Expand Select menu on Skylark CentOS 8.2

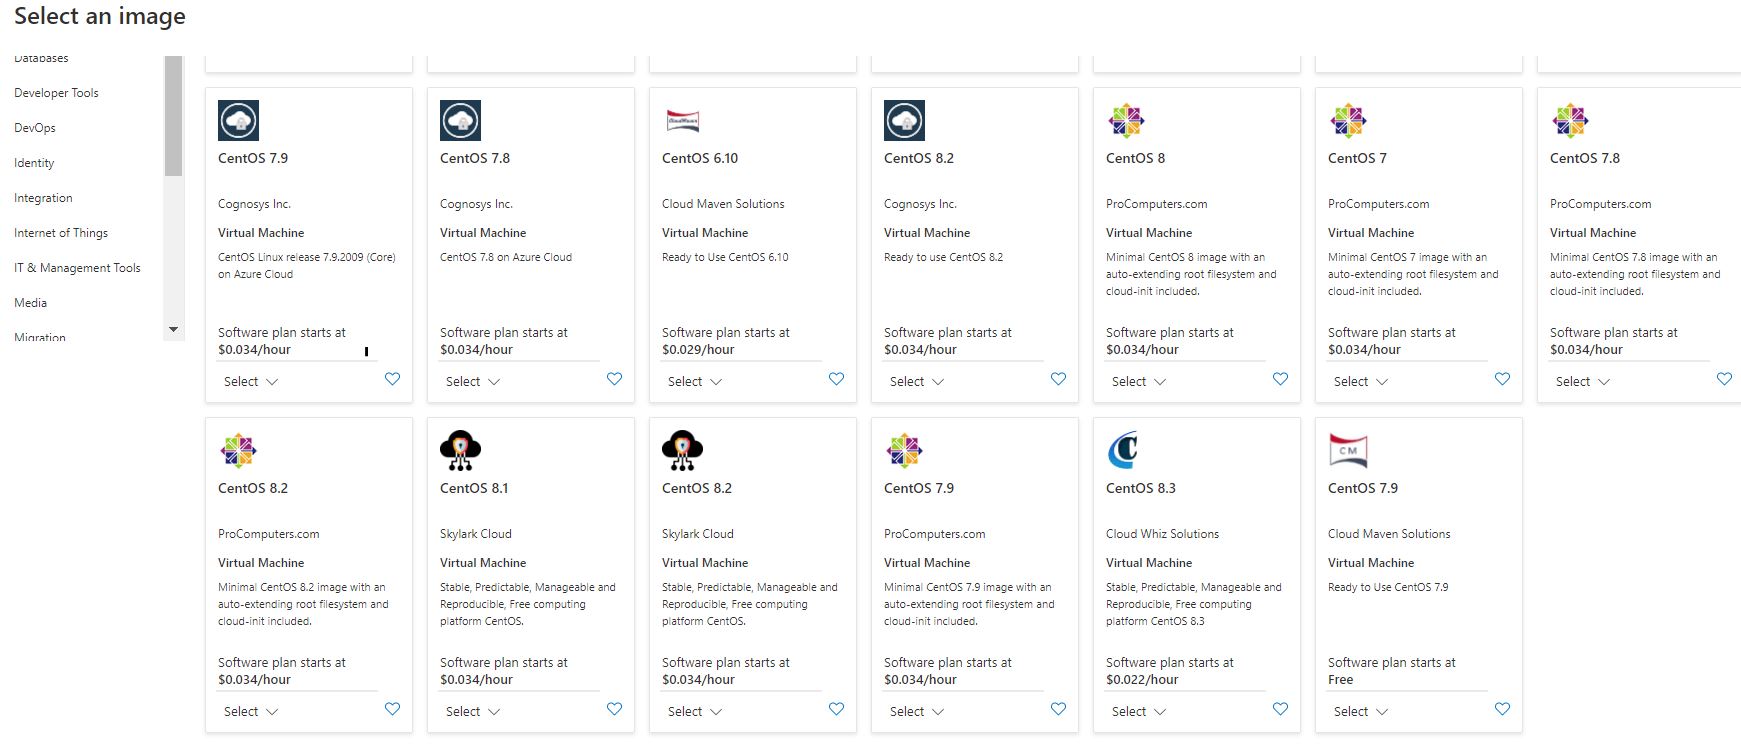pos(695,712)
